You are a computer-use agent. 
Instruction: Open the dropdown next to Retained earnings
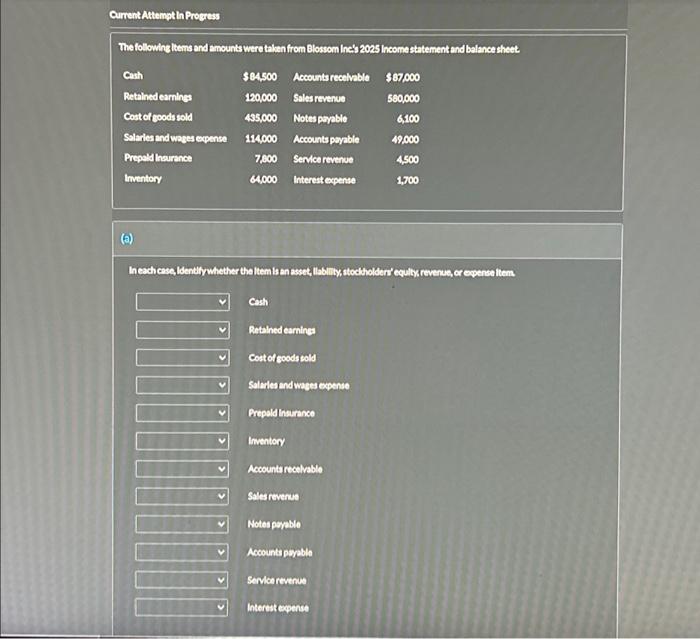point(183,330)
